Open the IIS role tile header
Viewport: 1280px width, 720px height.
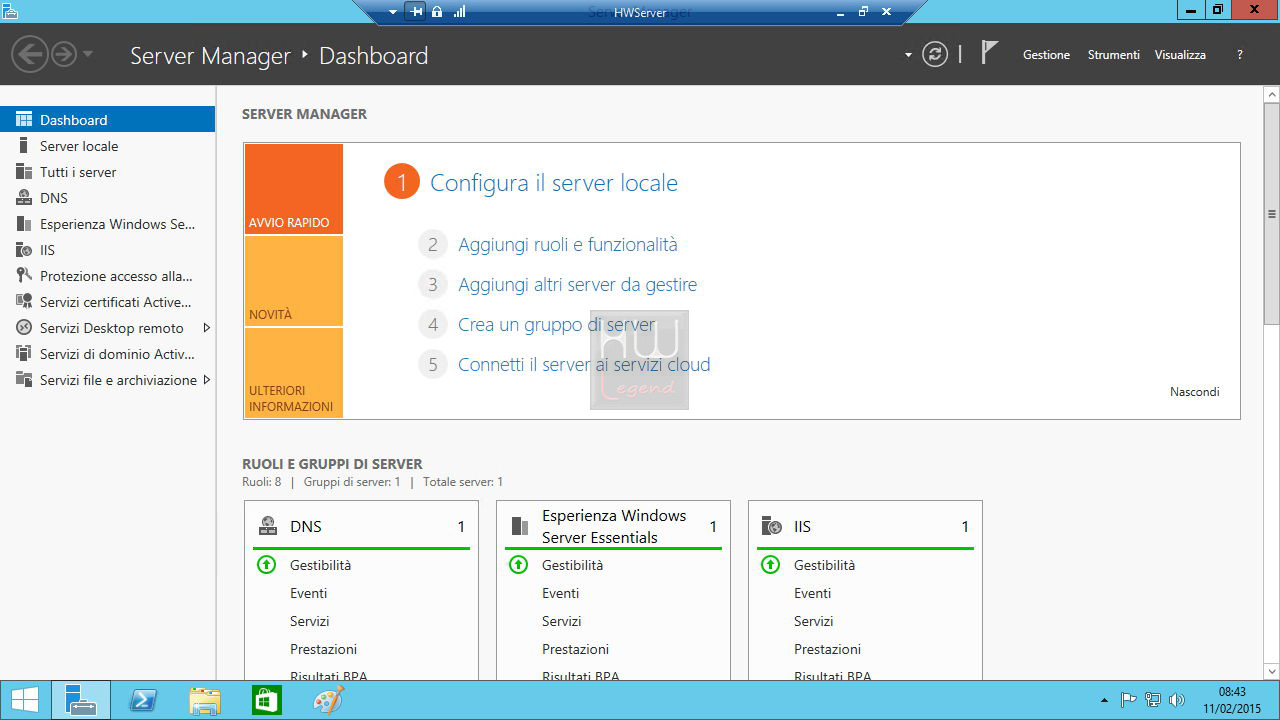[x=865, y=526]
